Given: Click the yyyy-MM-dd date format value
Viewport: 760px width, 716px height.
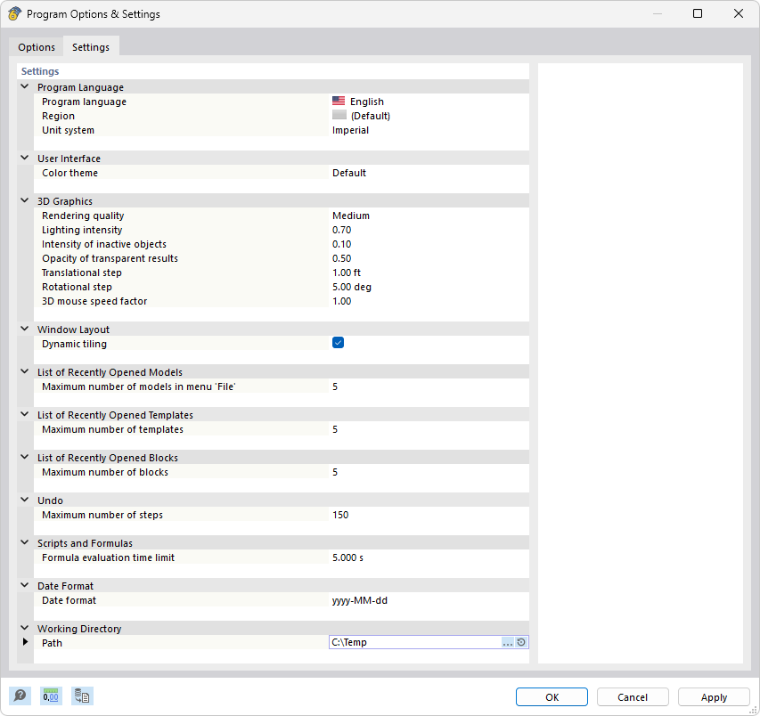Looking at the screenshot, I should pyautogui.click(x=360, y=600).
